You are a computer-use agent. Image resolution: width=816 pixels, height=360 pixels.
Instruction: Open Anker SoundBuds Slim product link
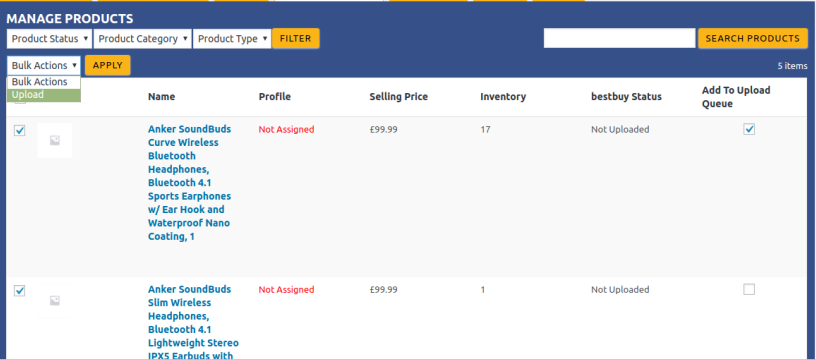tap(193, 323)
